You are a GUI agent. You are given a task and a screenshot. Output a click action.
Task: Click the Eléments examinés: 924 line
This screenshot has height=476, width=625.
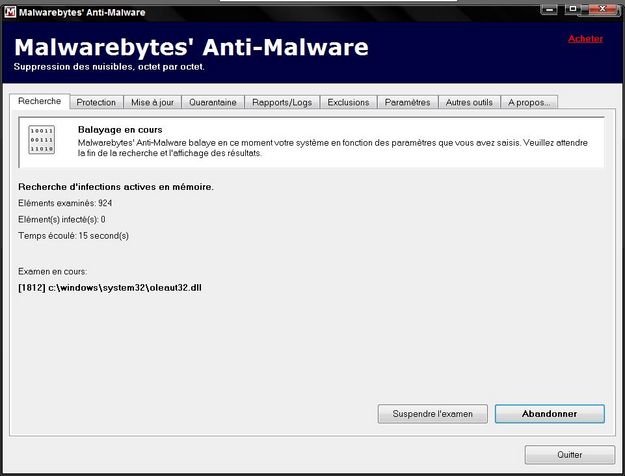(65, 203)
